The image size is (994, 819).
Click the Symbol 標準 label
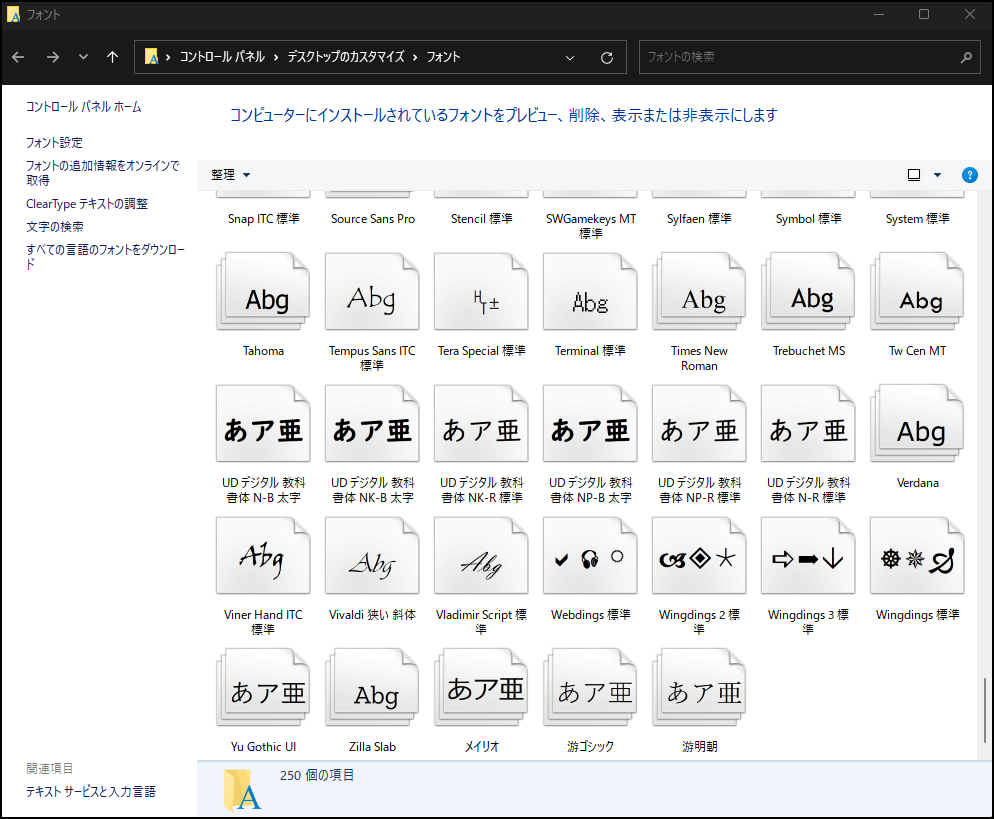click(x=808, y=219)
